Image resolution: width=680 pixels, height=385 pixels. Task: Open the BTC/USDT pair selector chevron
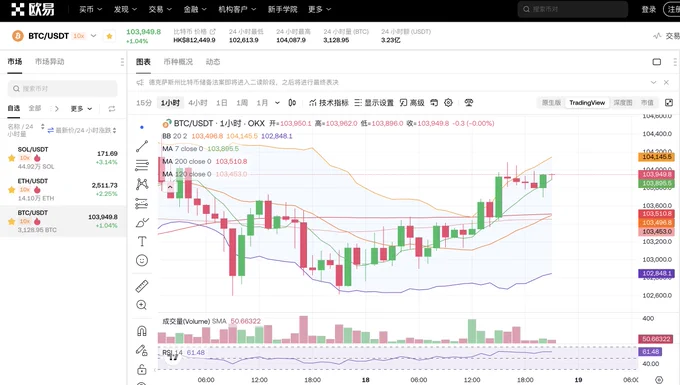(x=94, y=36)
